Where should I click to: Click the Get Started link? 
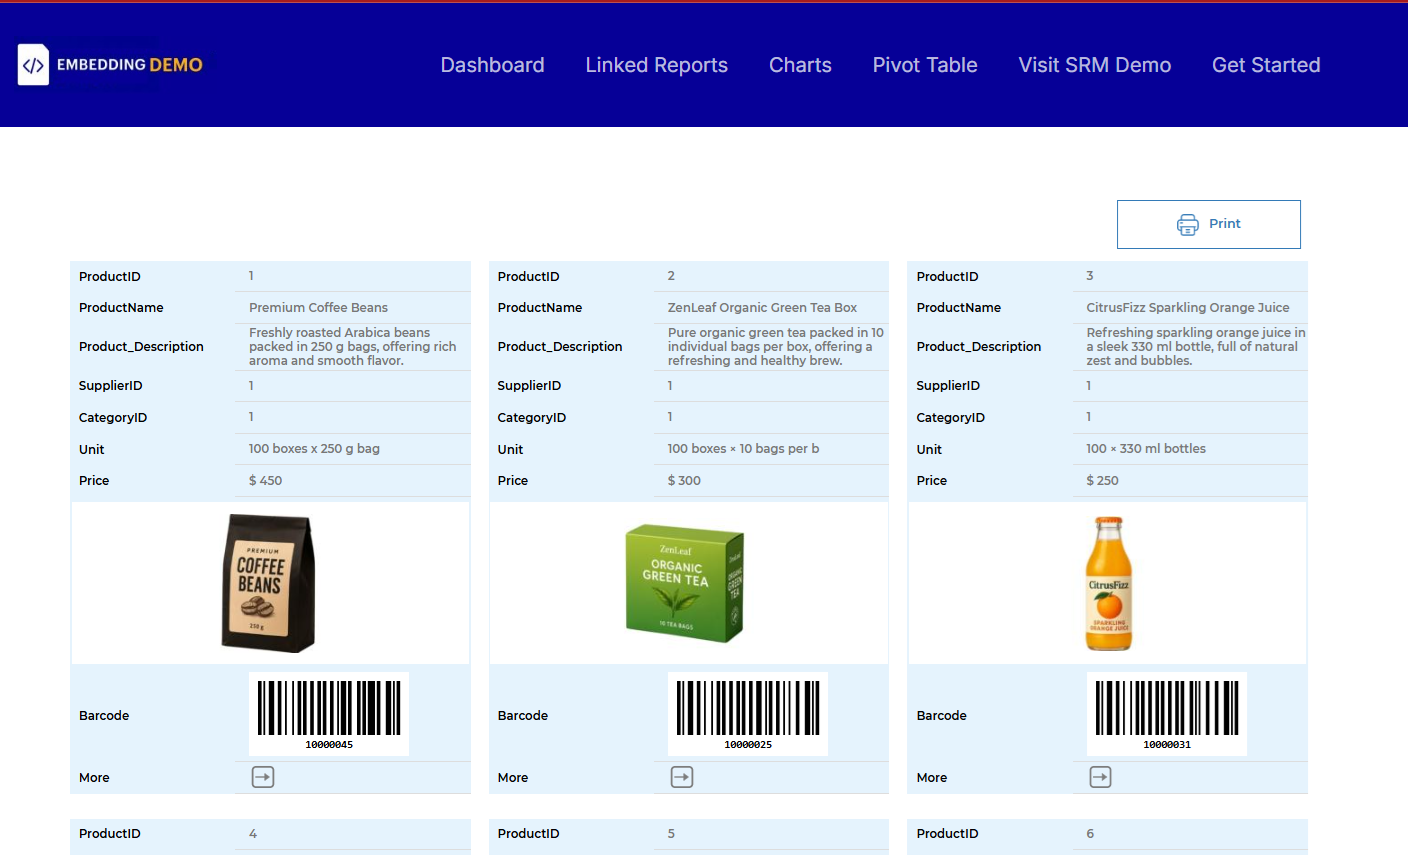[x=1266, y=64]
